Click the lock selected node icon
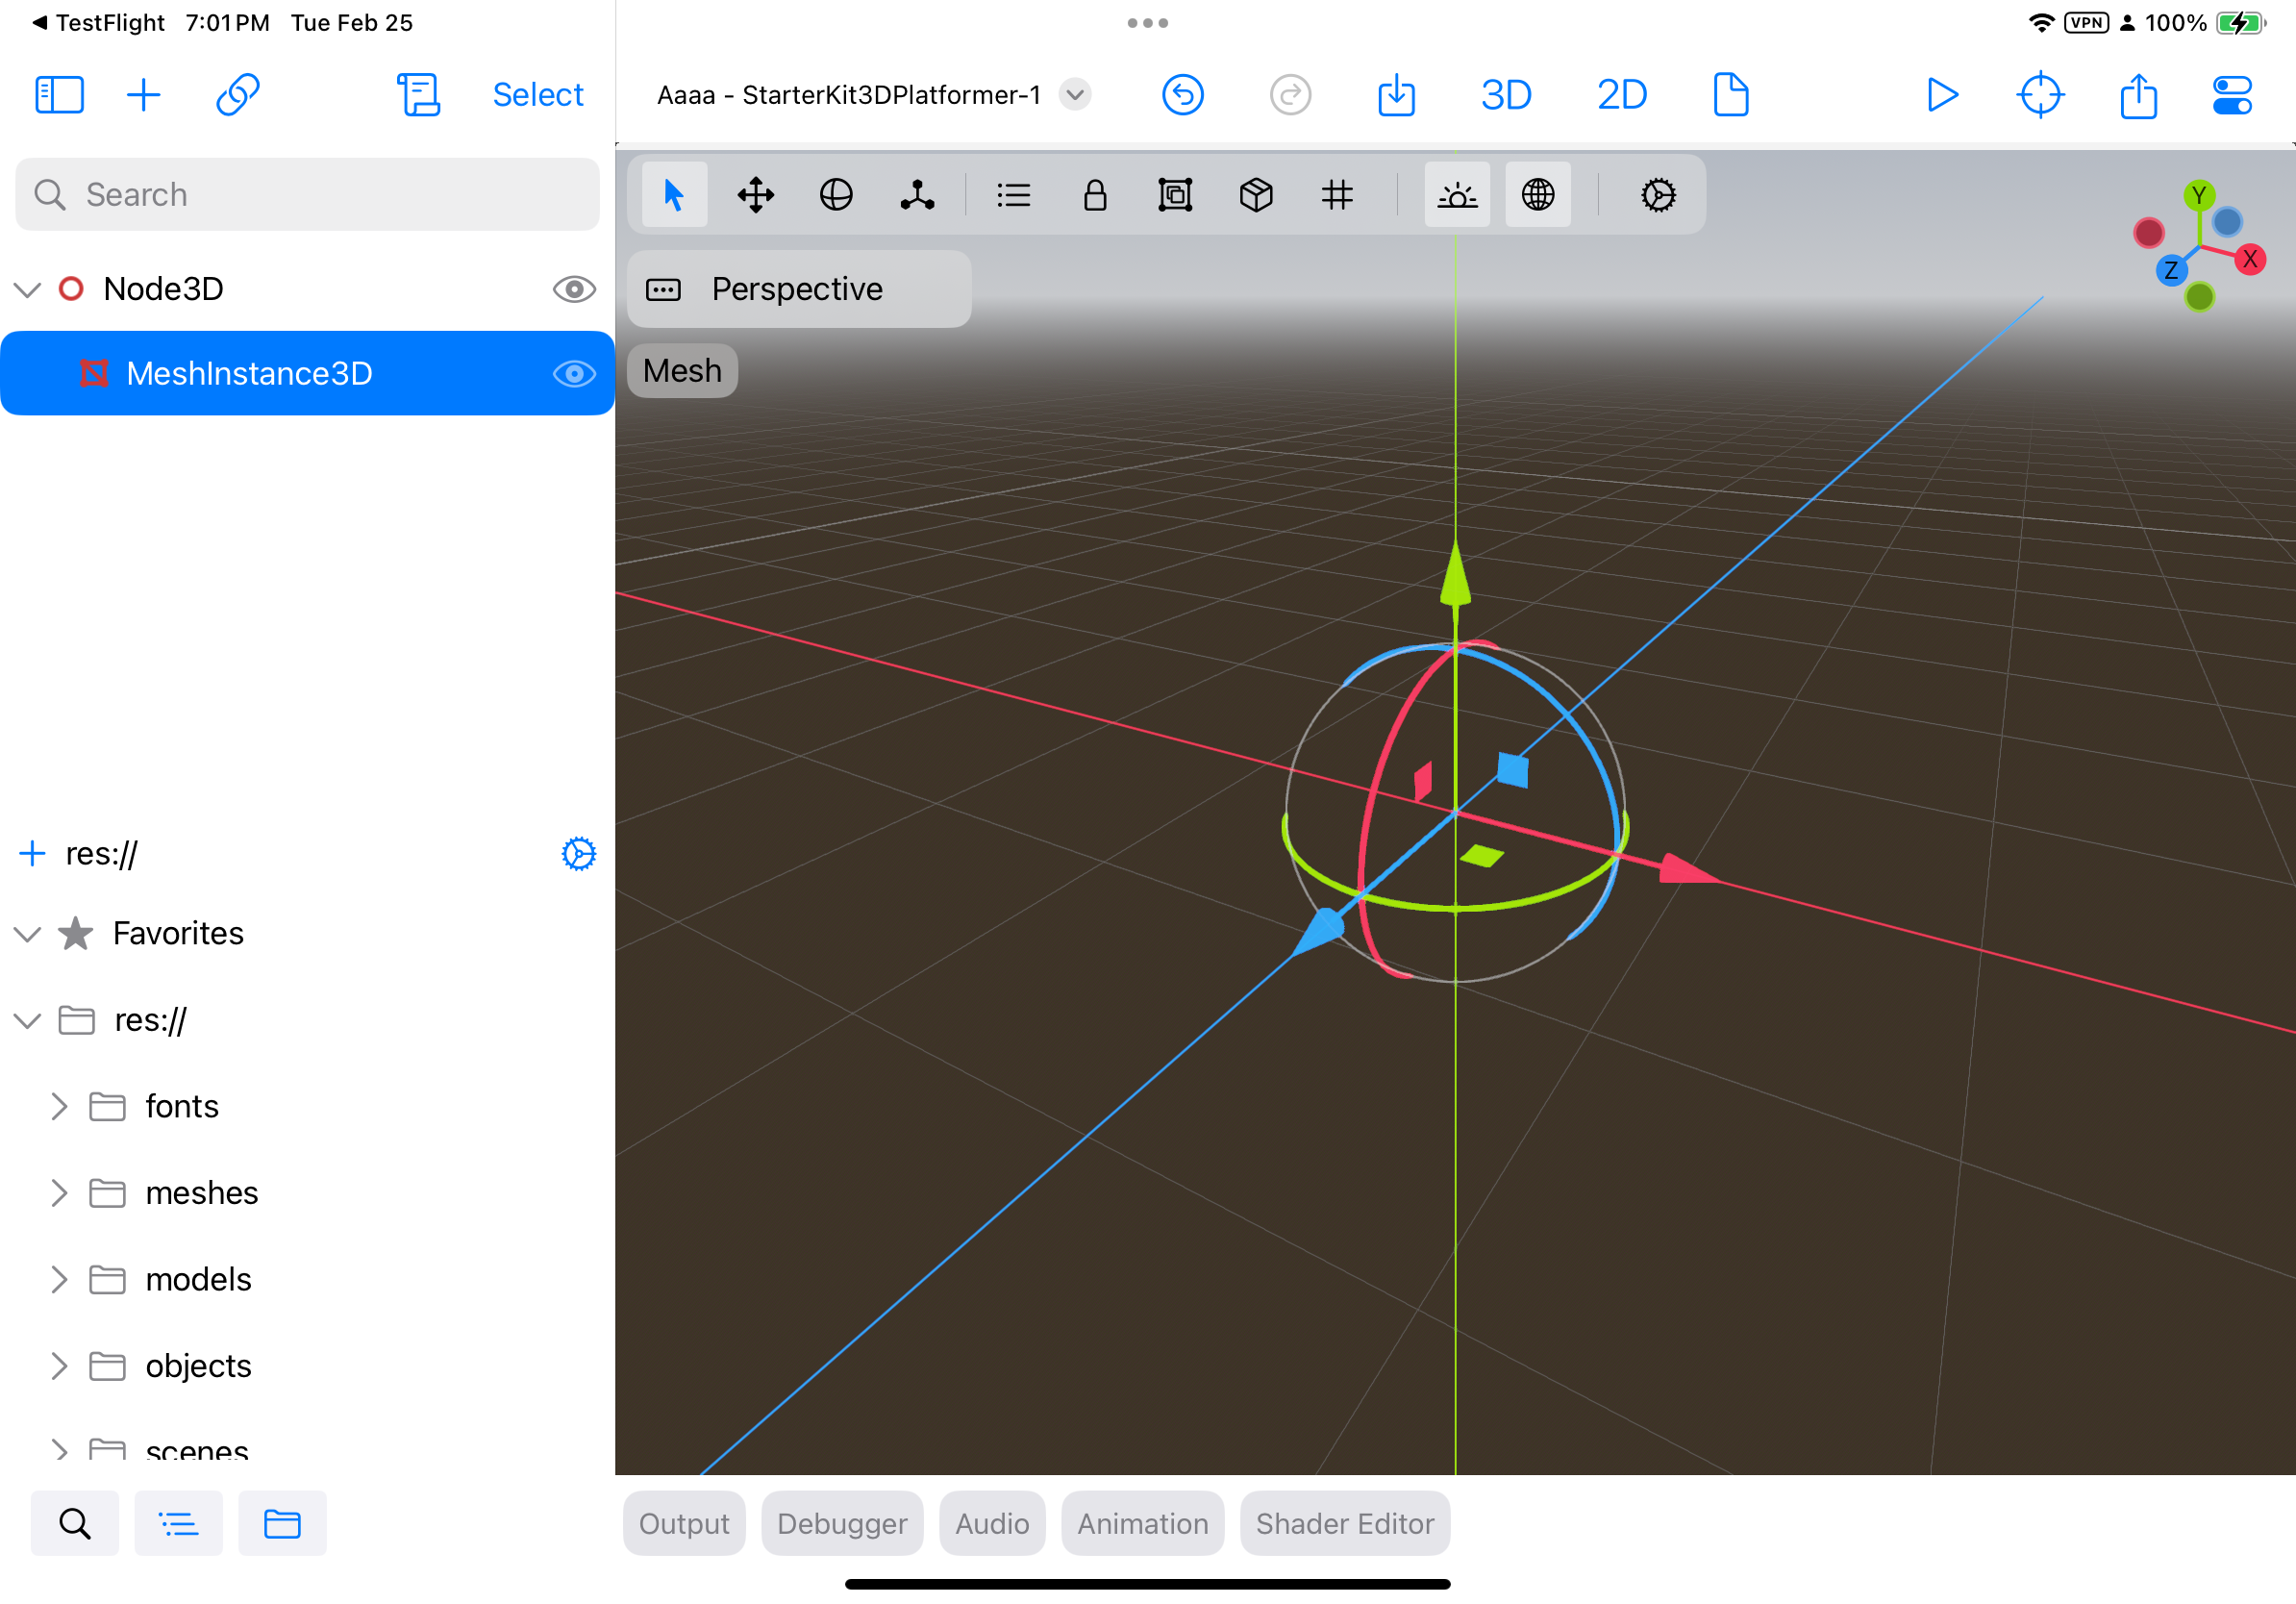This screenshot has height=1604, width=2296. 1095,194
